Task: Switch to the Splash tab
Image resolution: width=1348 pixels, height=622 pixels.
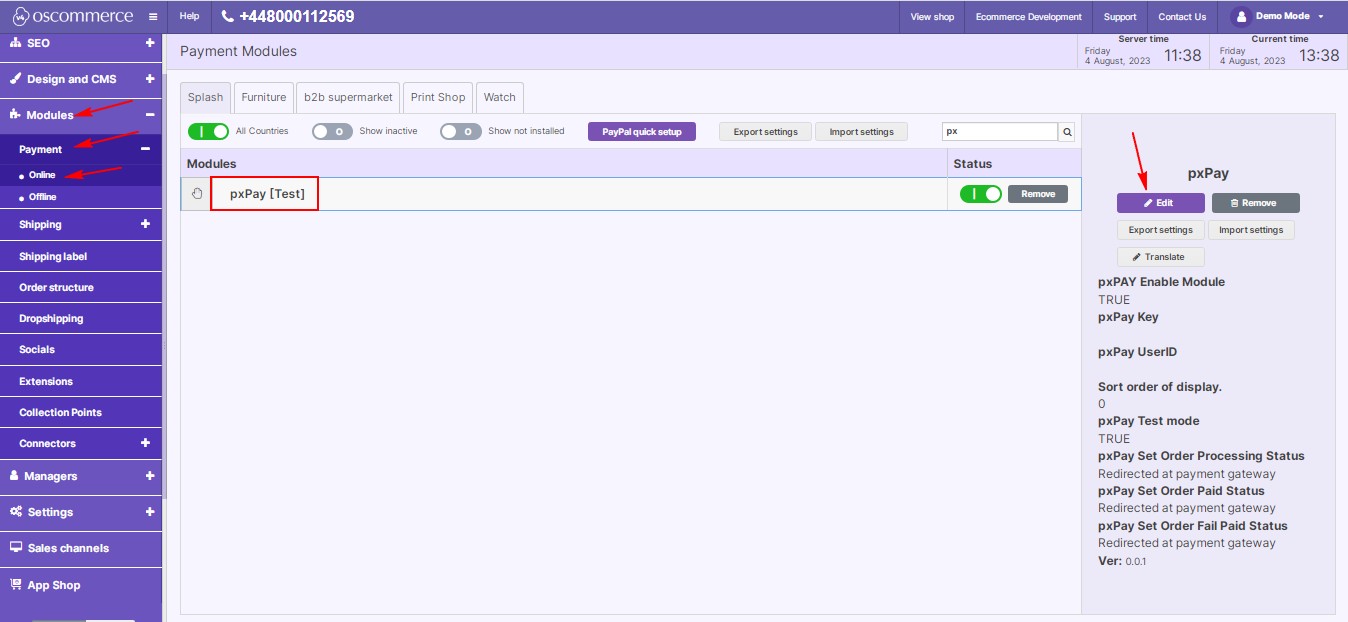Action: 206,97
